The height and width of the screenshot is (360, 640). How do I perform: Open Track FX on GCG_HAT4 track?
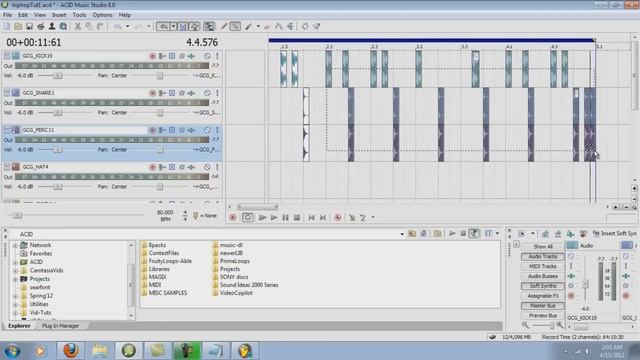191,167
